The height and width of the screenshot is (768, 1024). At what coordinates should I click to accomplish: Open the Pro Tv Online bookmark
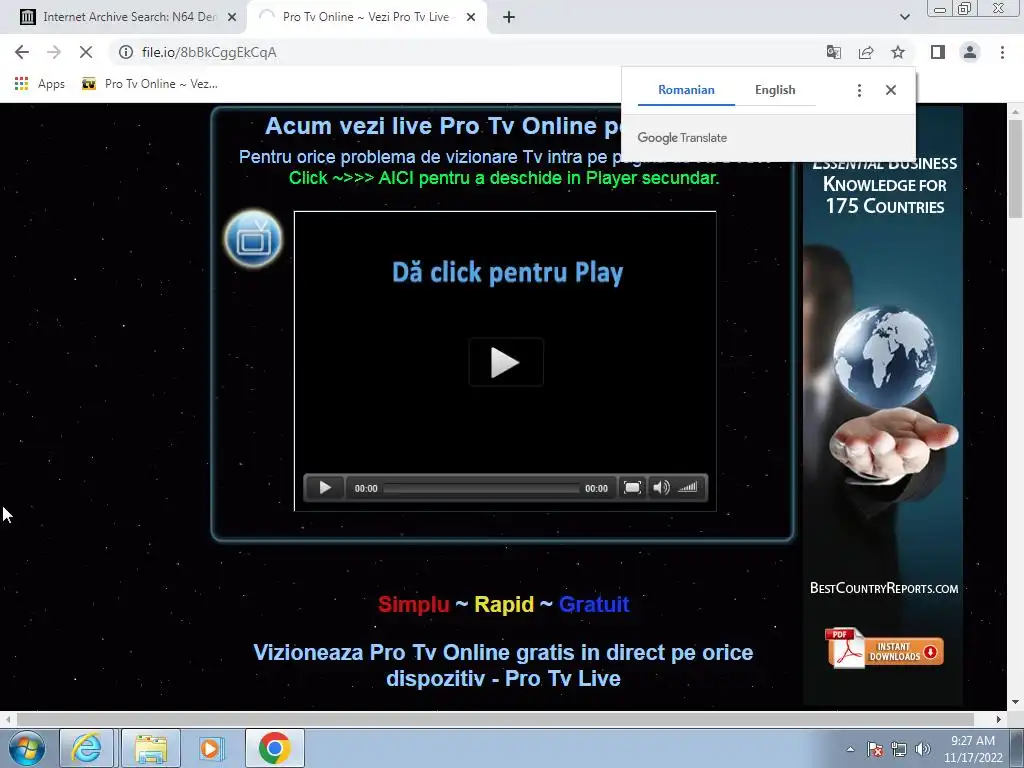click(x=150, y=84)
